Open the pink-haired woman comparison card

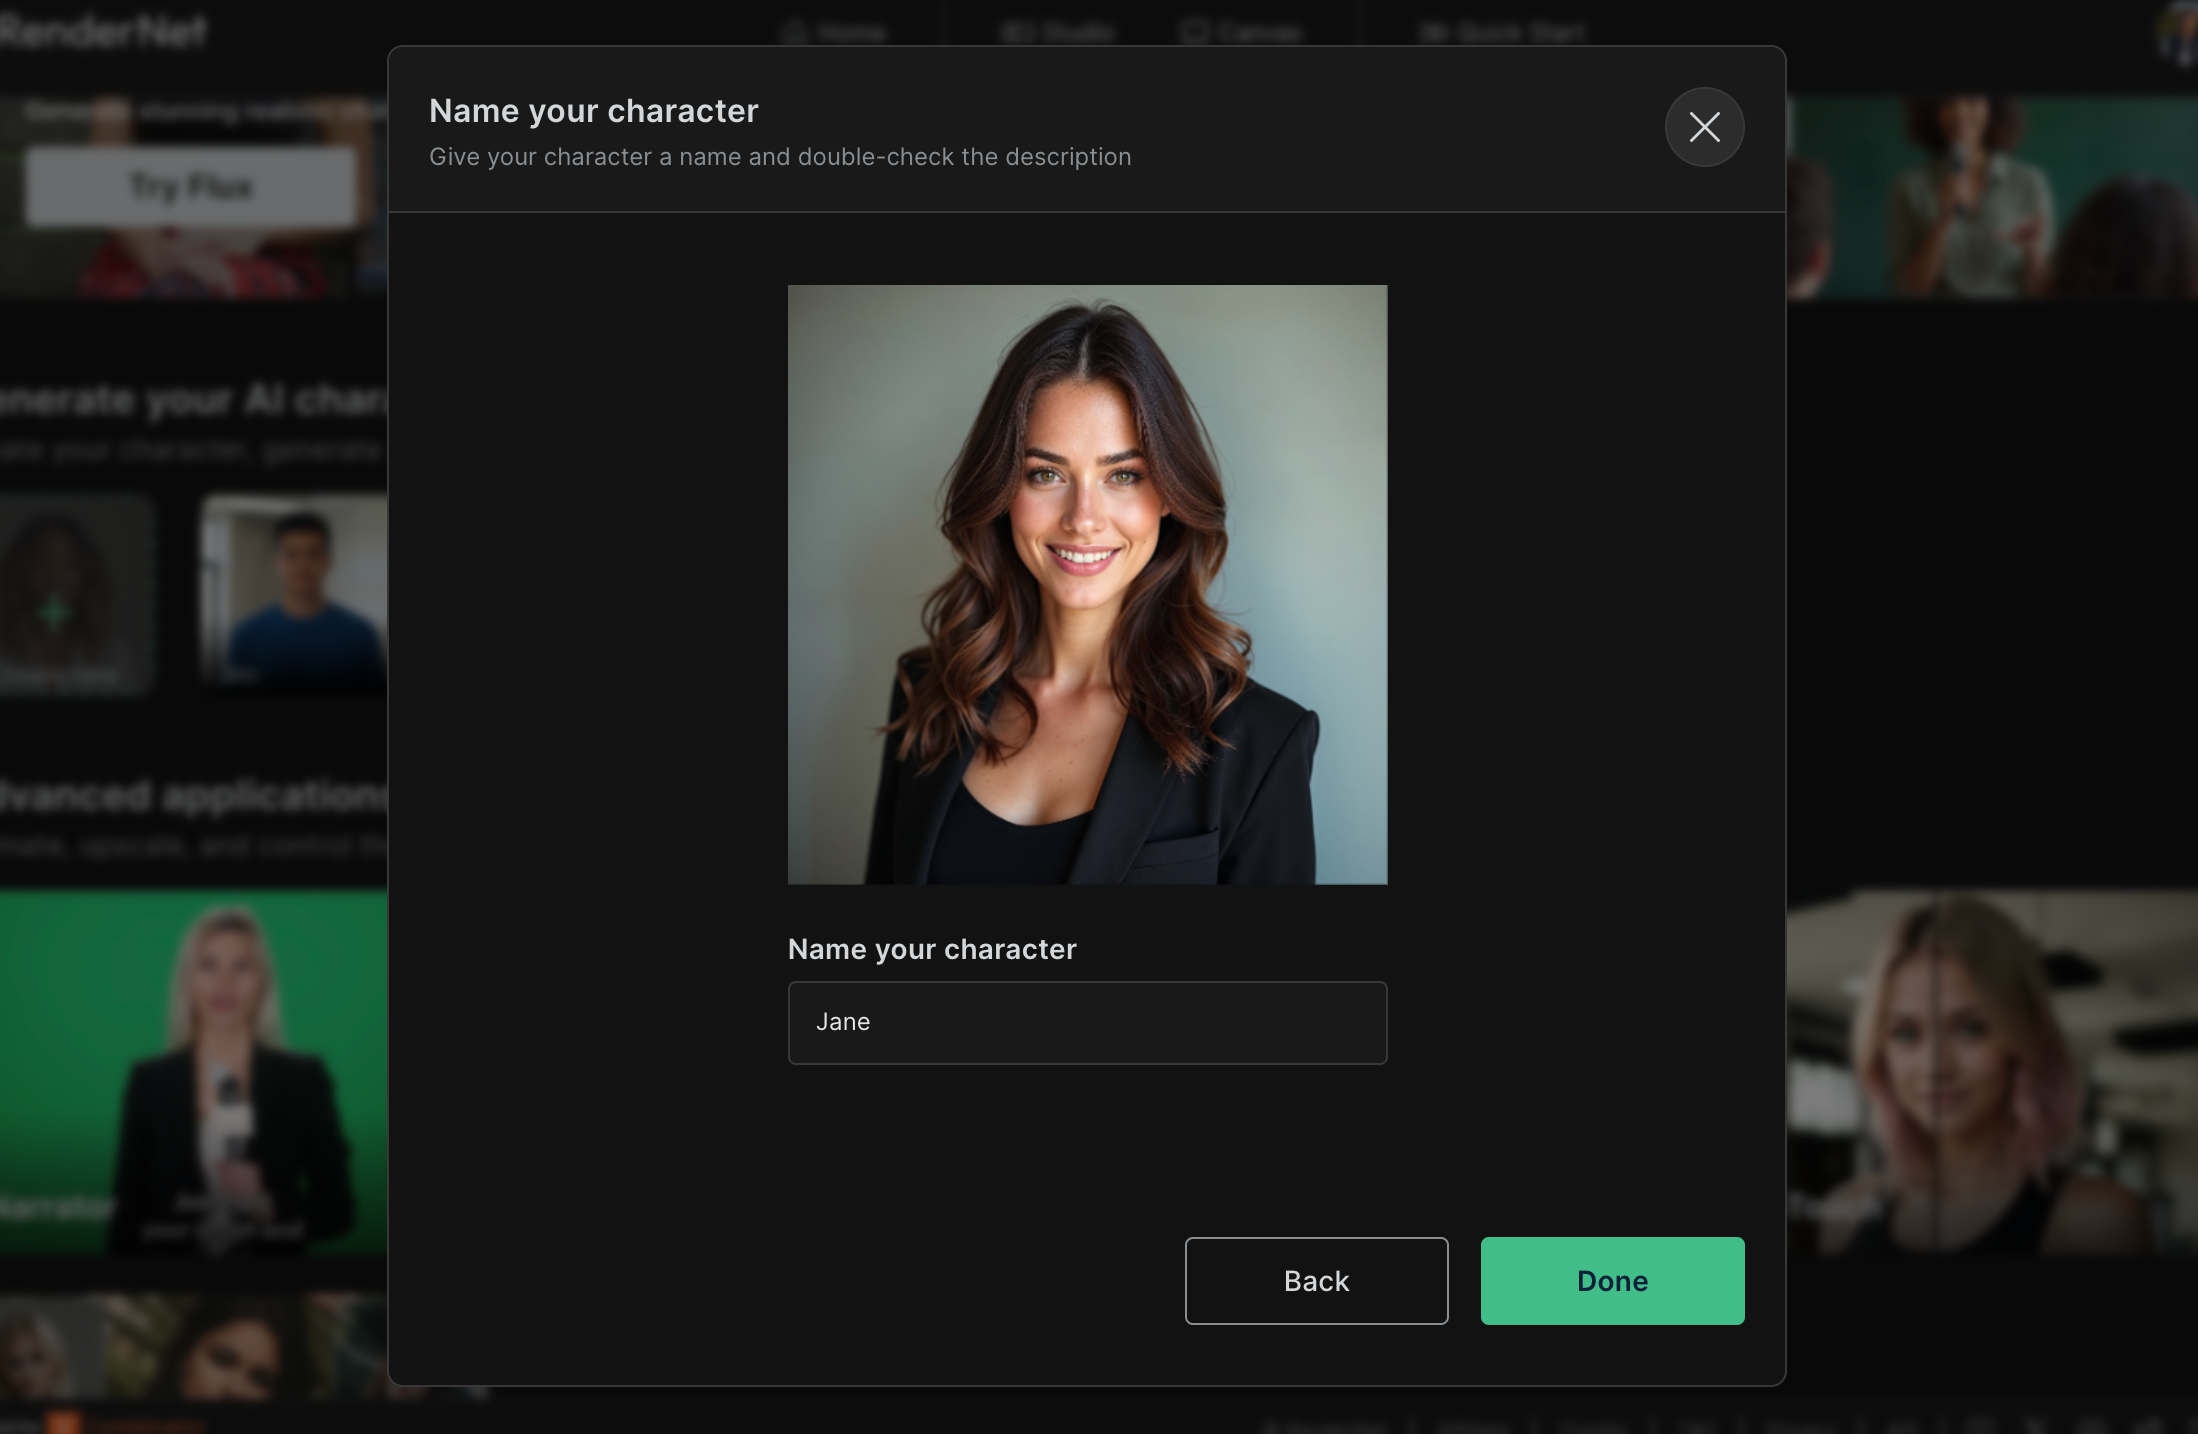tap(1992, 1072)
